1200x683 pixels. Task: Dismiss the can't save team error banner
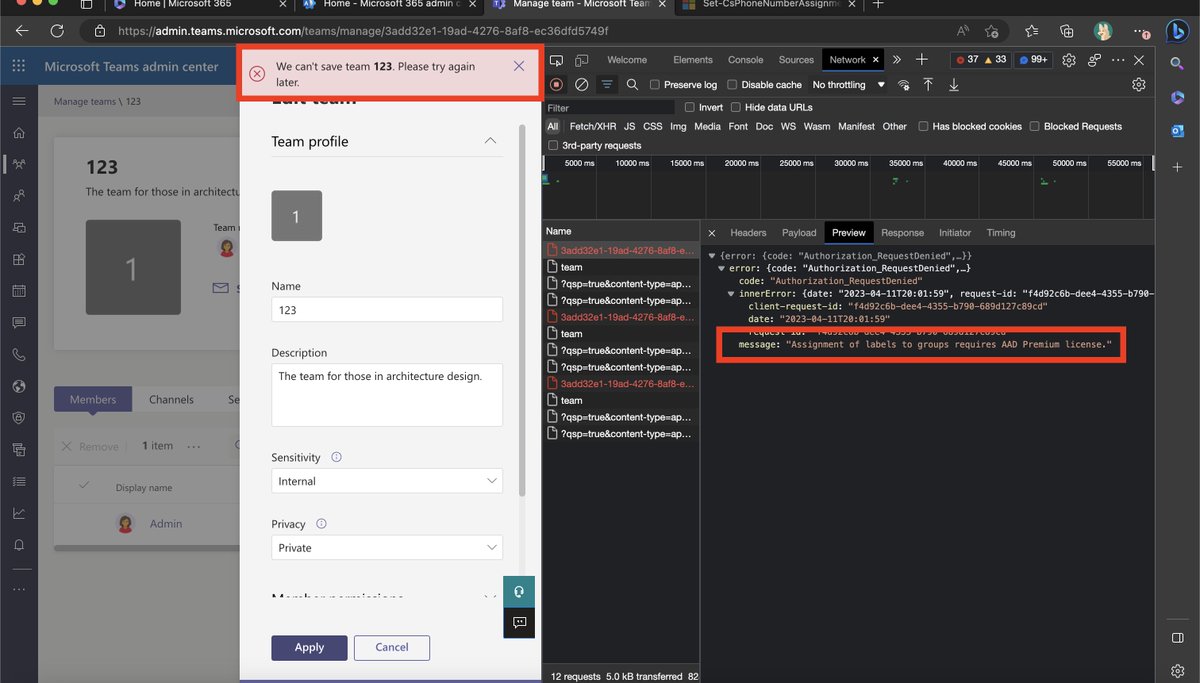click(x=519, y=67)
